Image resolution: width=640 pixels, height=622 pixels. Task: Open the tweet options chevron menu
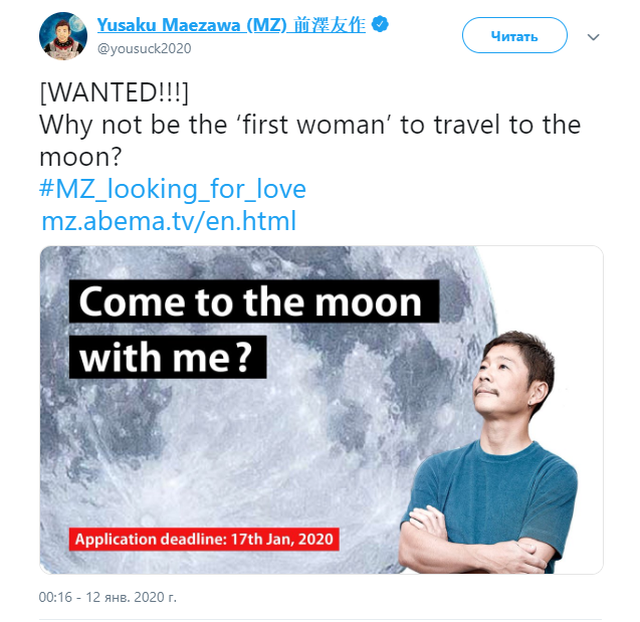click(593, 37)
